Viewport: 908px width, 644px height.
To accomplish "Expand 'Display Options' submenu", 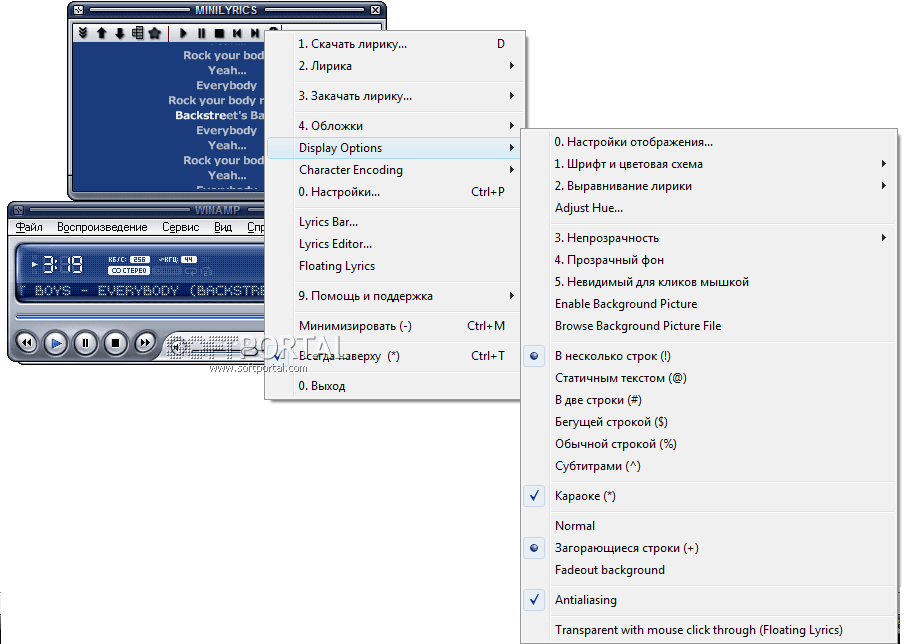I will 394,148.
